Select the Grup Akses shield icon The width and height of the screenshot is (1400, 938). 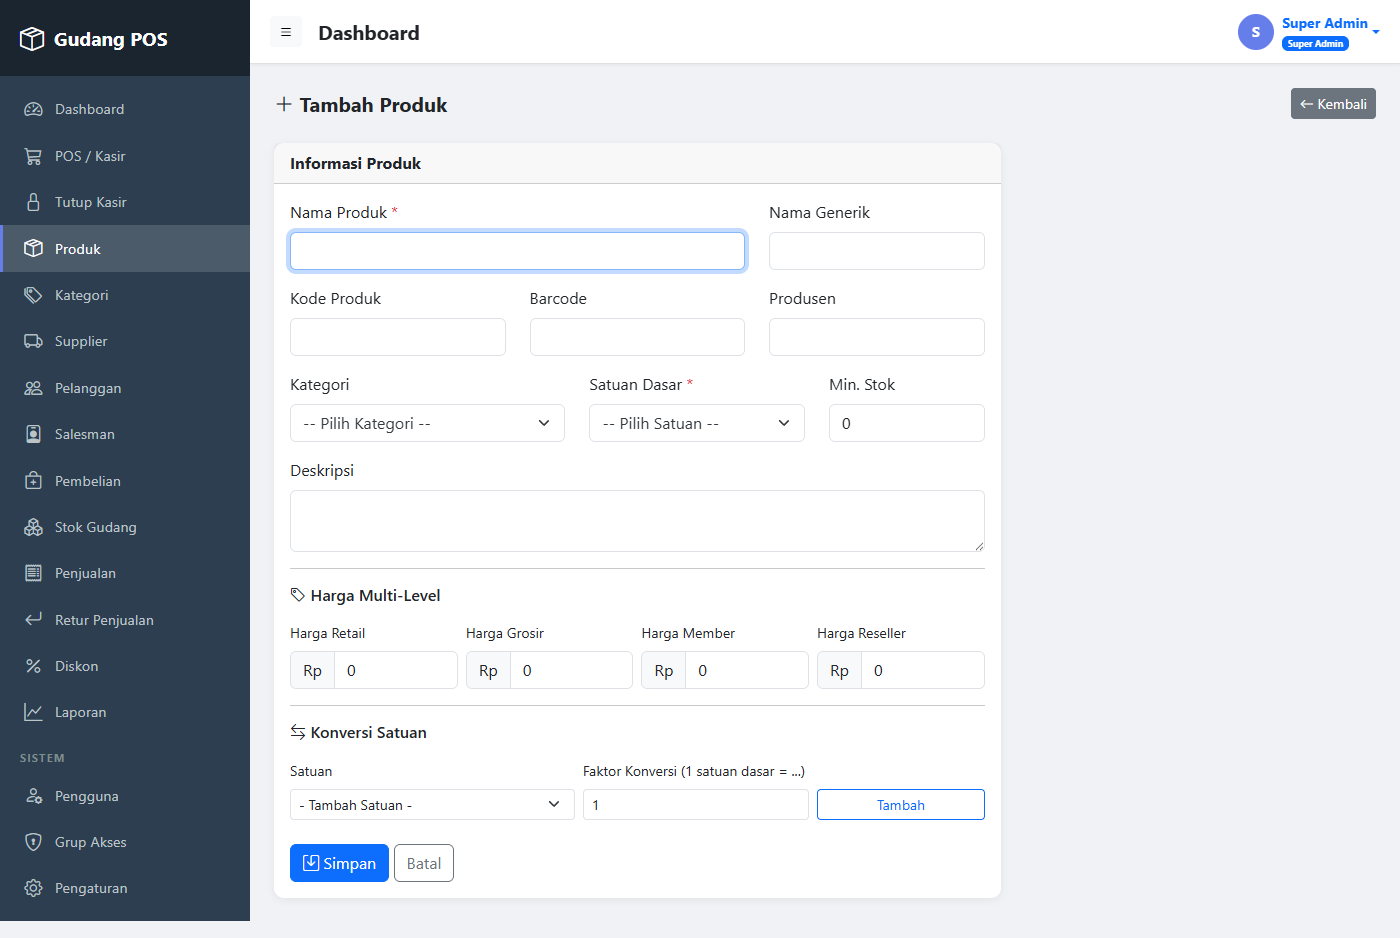33,842
